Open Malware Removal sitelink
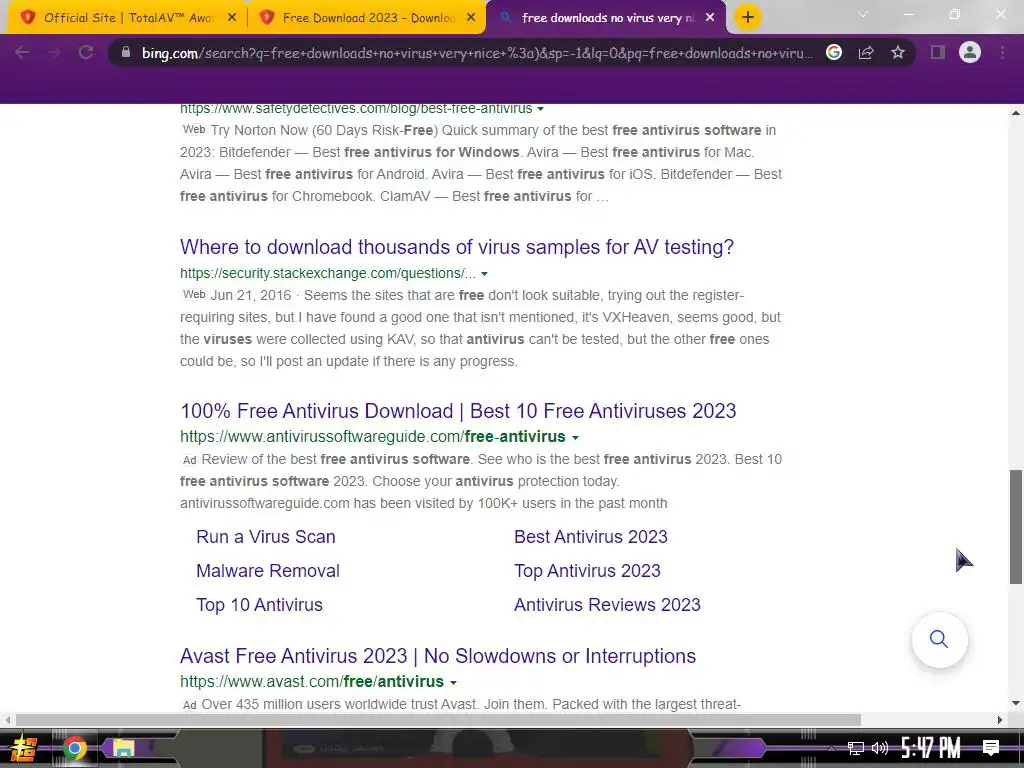 pyautogui.click(x=268, y=571)
